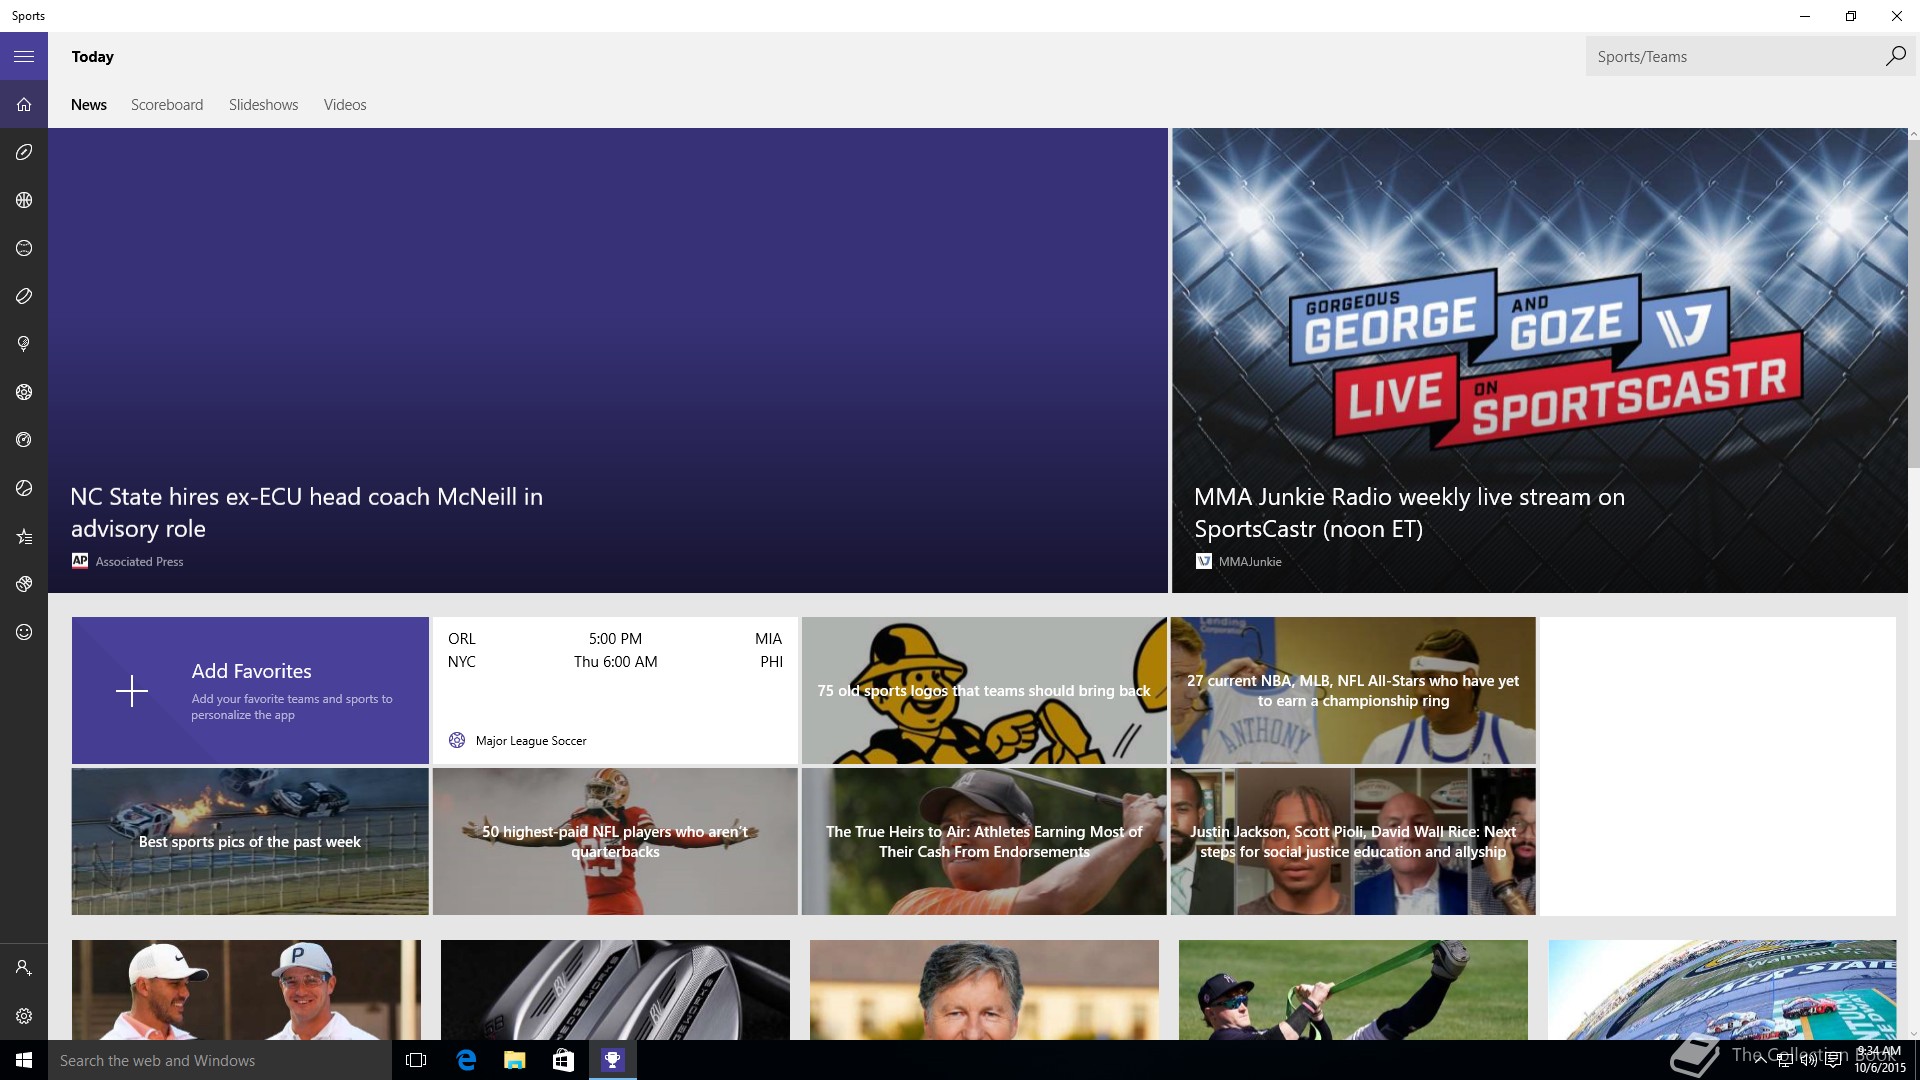Click the search magnifier icon

[x=1895, y=57]
